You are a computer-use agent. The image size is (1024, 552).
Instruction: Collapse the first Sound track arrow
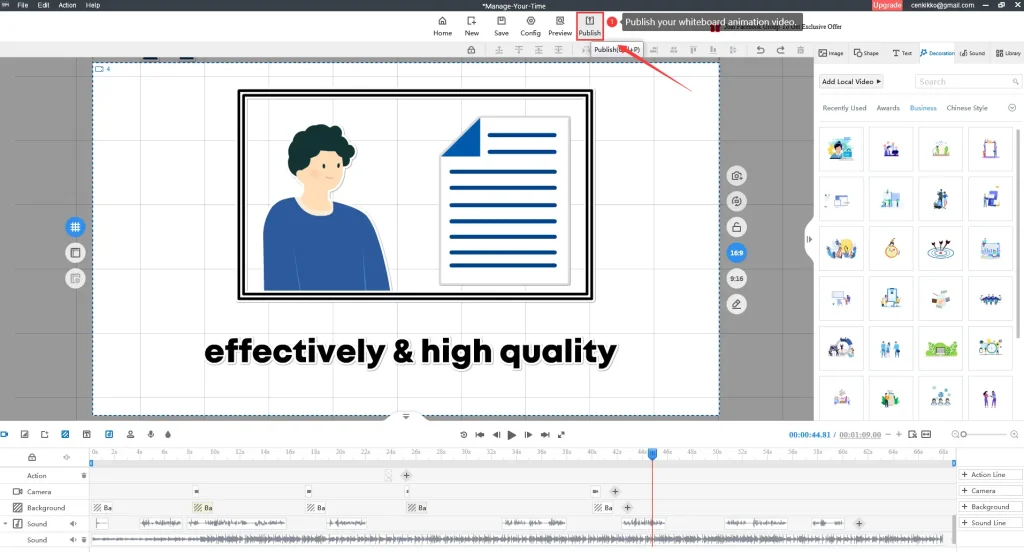5,524
